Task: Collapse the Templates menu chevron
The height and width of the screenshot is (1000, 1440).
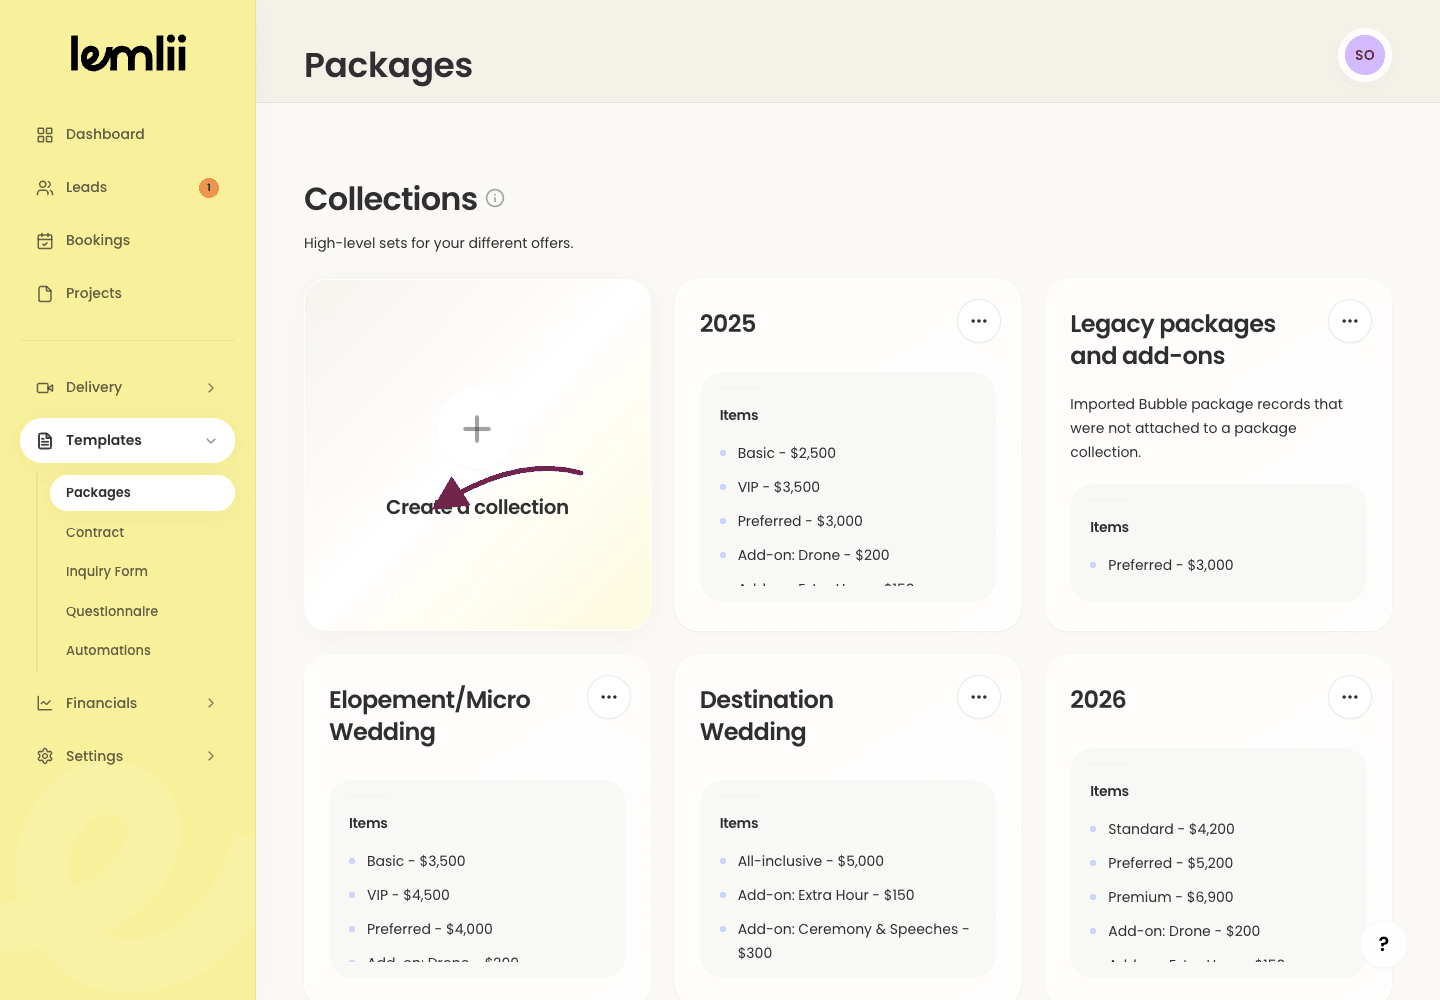Action: (x=211, y=441)
